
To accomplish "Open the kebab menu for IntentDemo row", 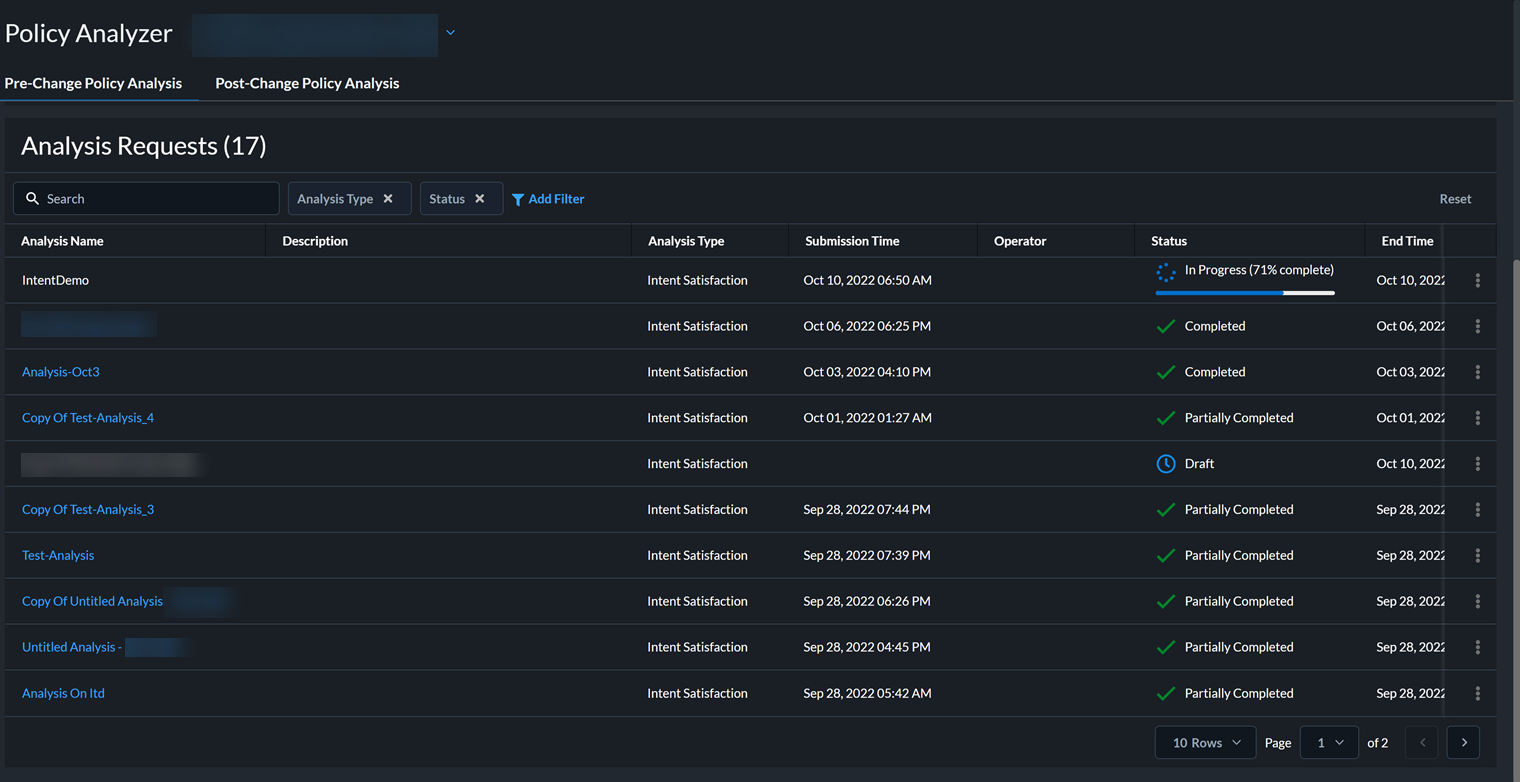I will 1477,281.
